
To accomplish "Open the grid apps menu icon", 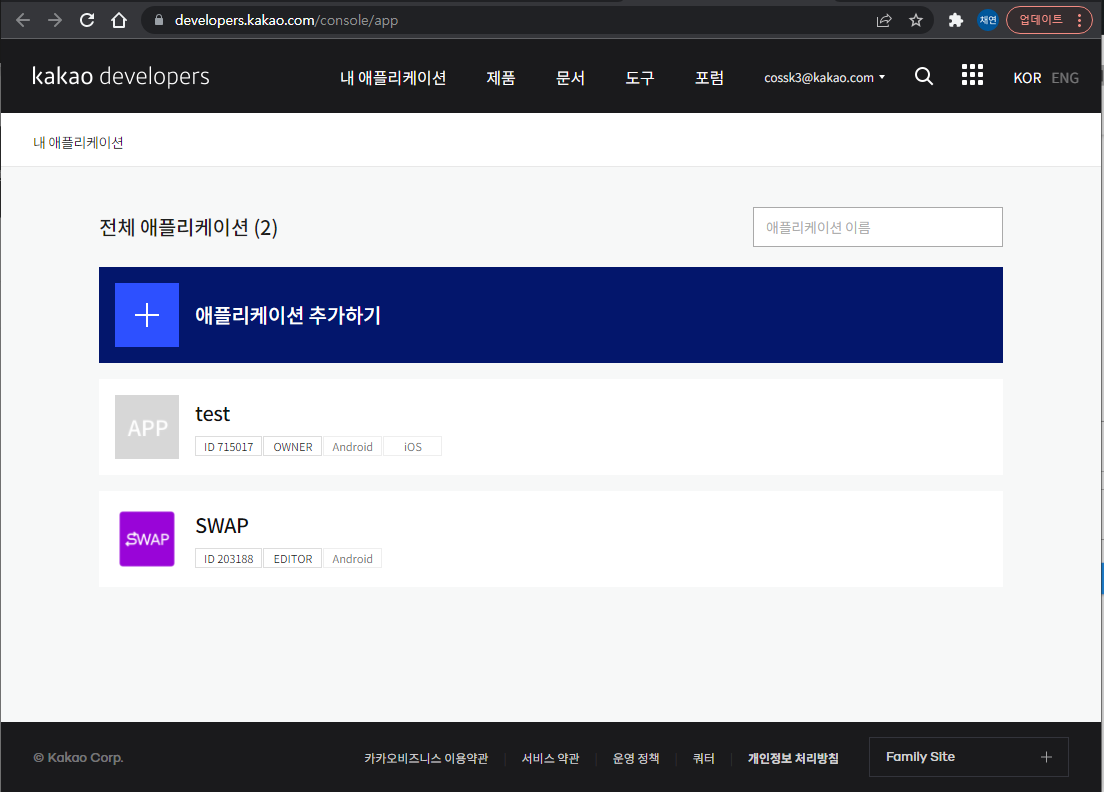I will tap(972, 75).
